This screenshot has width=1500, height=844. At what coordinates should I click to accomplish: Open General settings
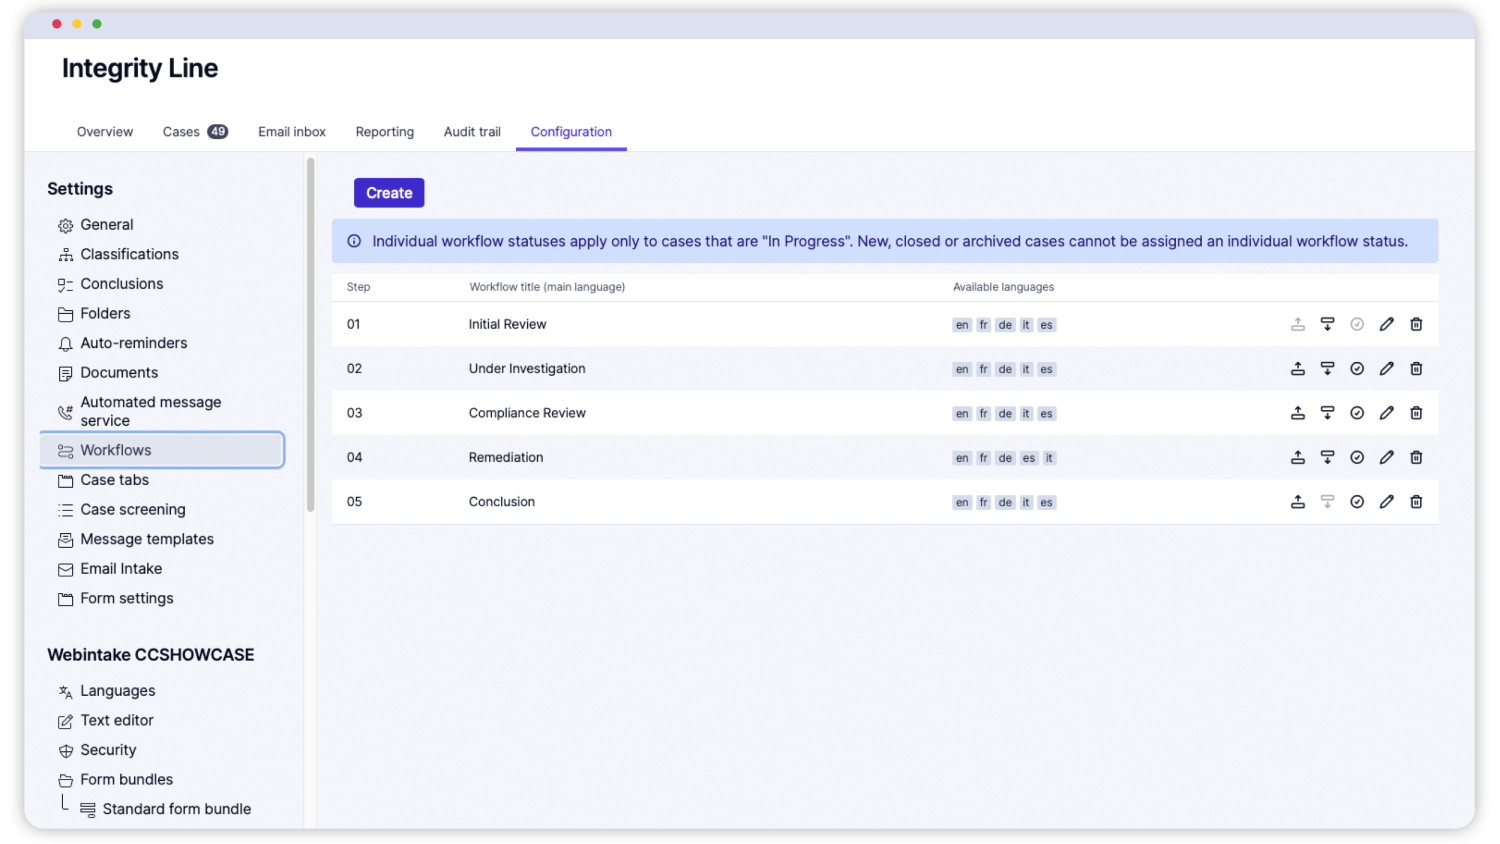(x=107, y=225)
